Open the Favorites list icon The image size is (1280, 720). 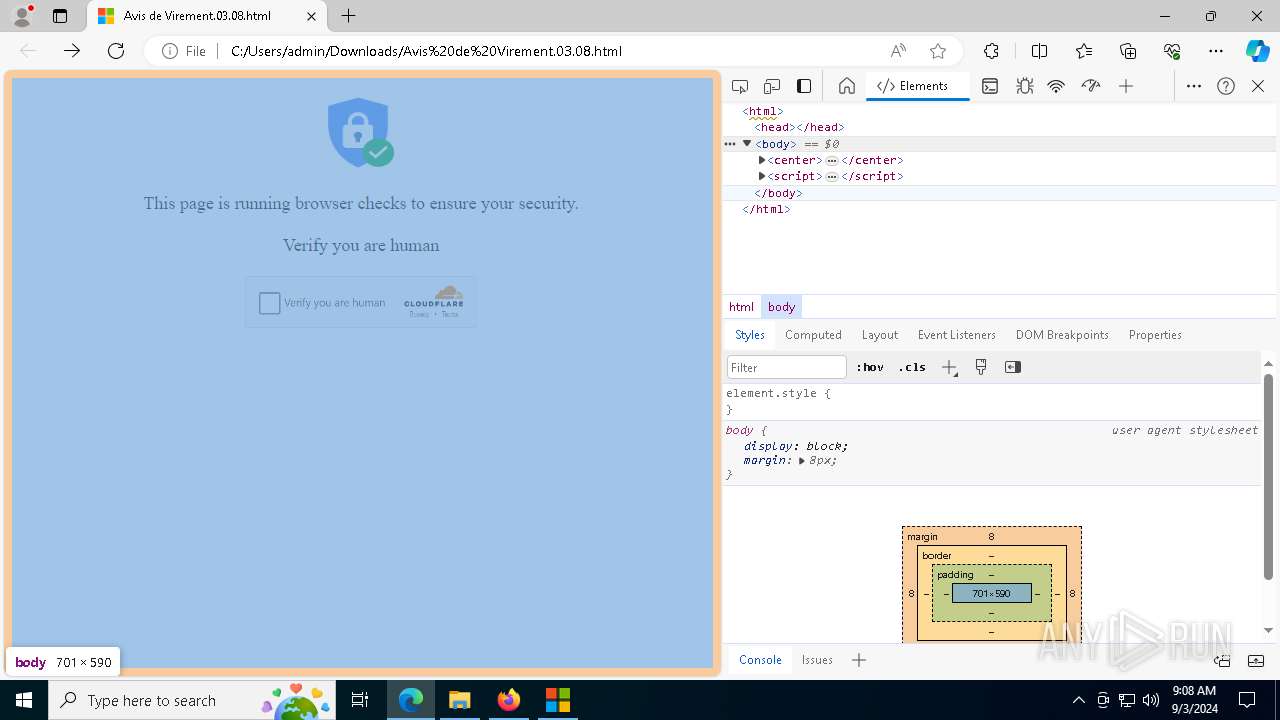pyautogui.click(x=1084, y=51)
